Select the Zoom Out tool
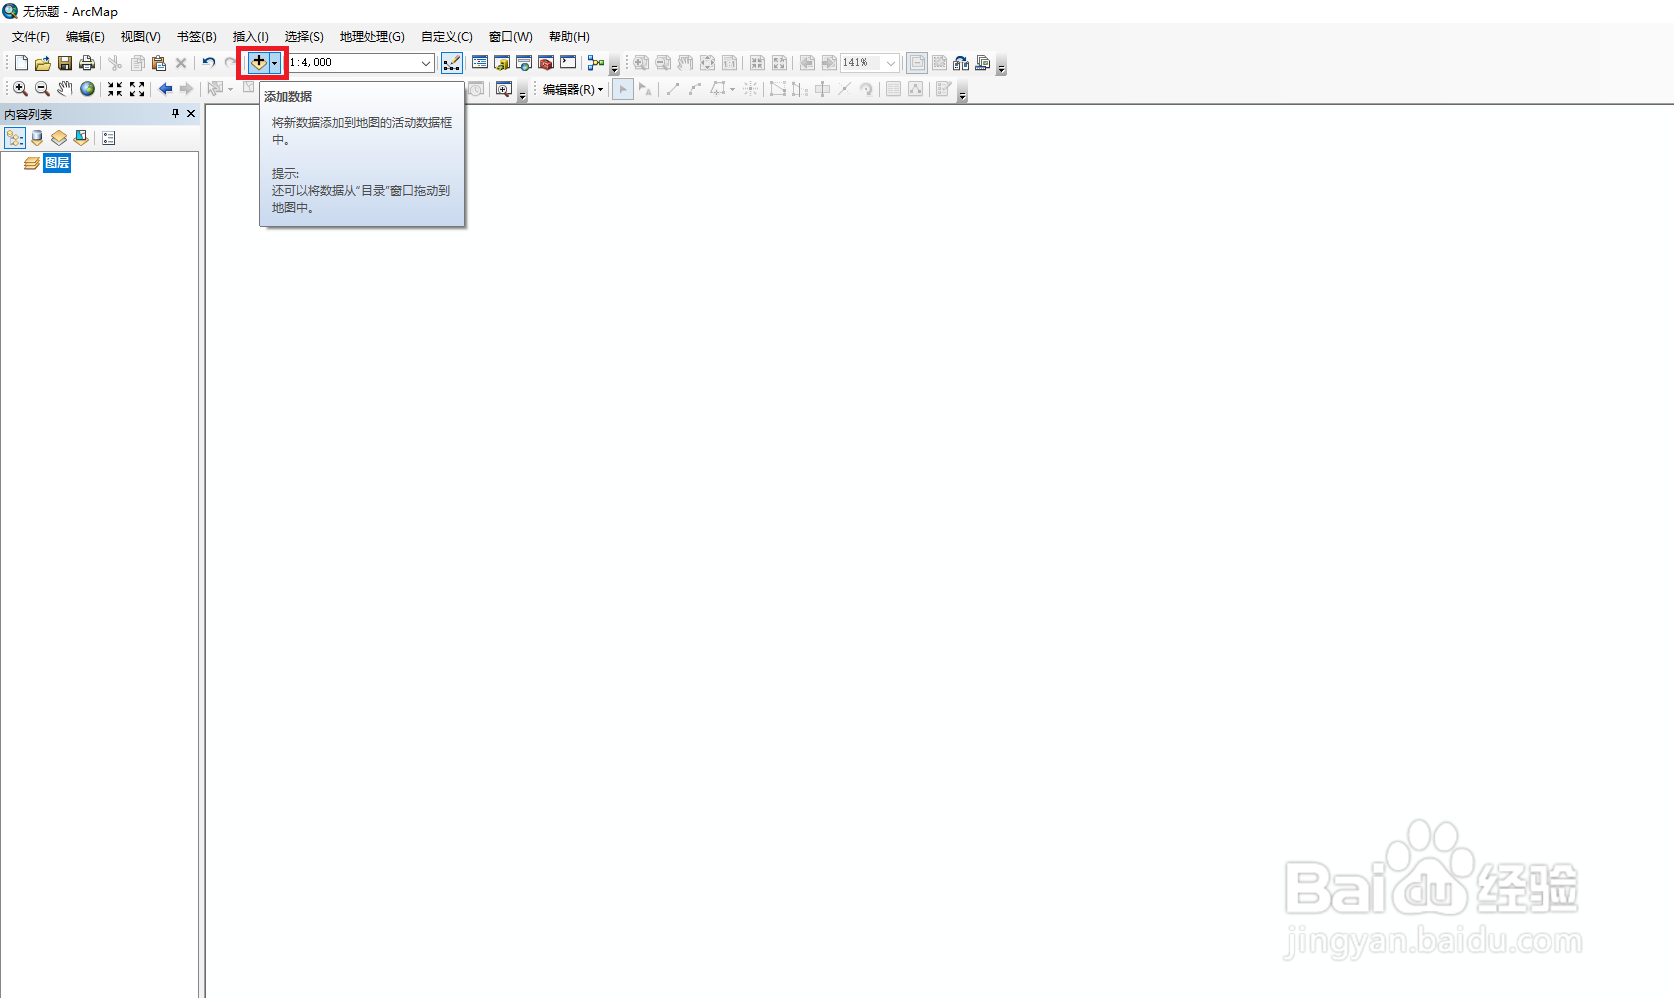Image resolution: width=1674 pixels, height=998 pixels. pyautogui.click(x=42, y=89)
